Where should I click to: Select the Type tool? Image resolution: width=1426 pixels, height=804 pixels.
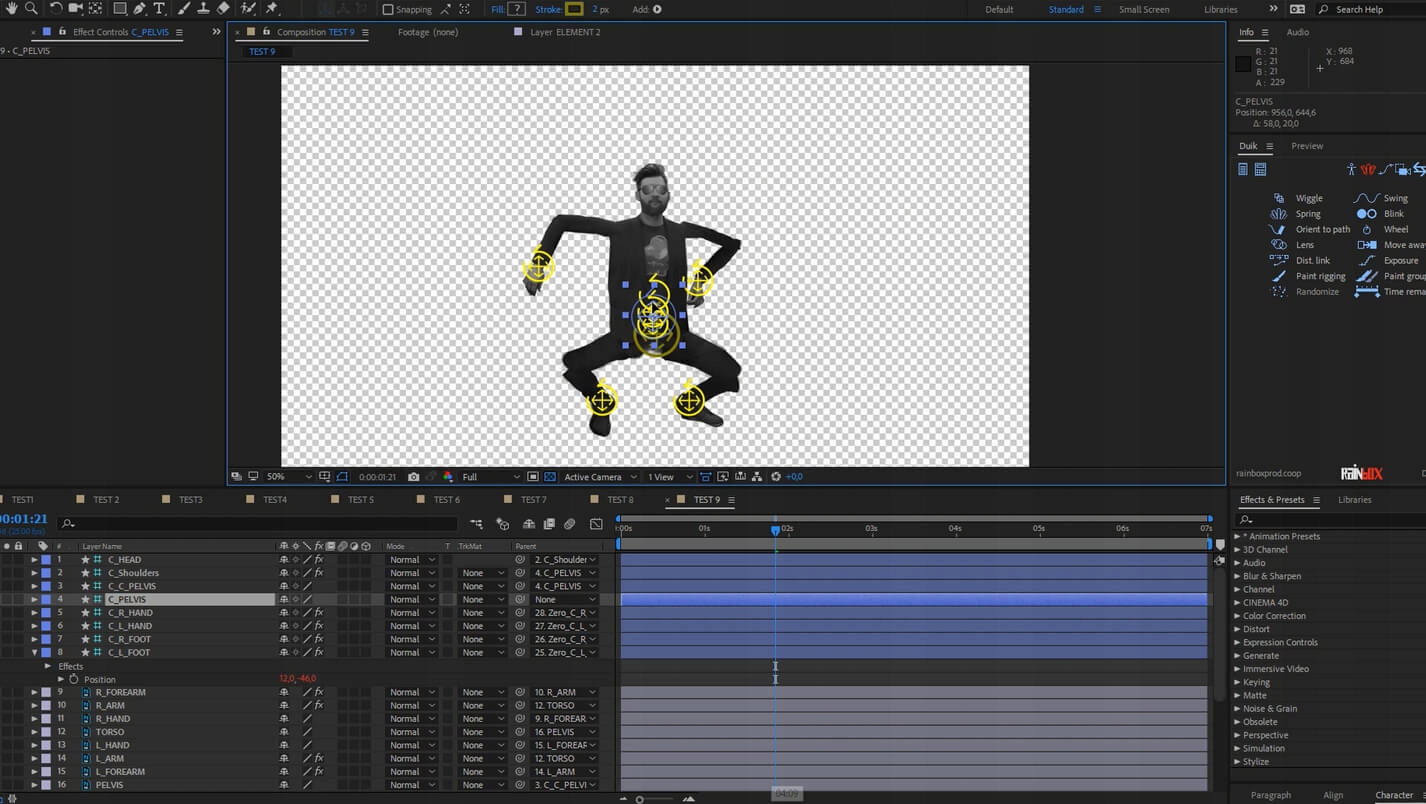click(x=159, y=8)
